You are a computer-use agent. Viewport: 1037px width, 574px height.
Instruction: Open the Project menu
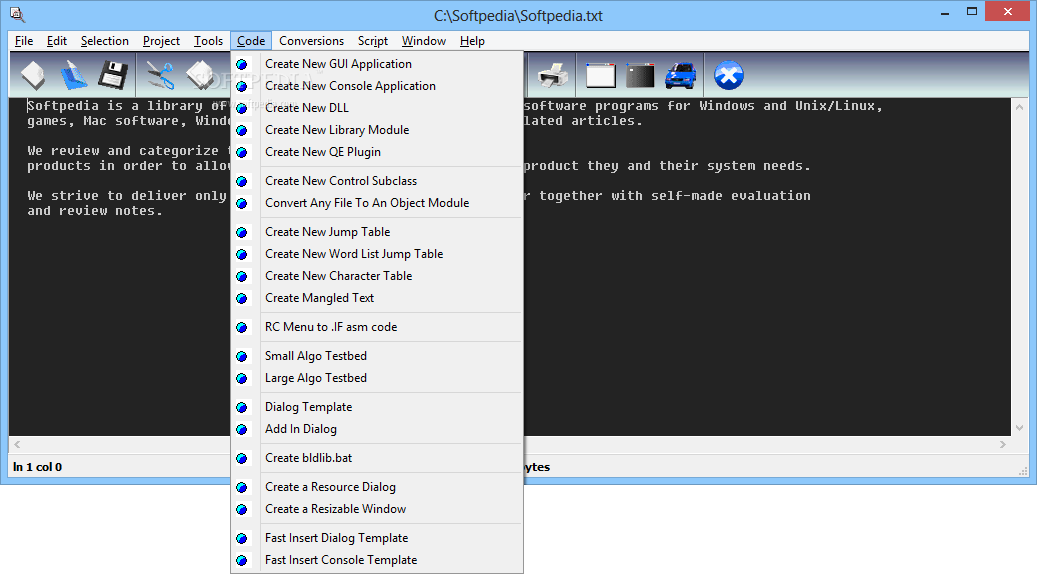pos(161,41)
